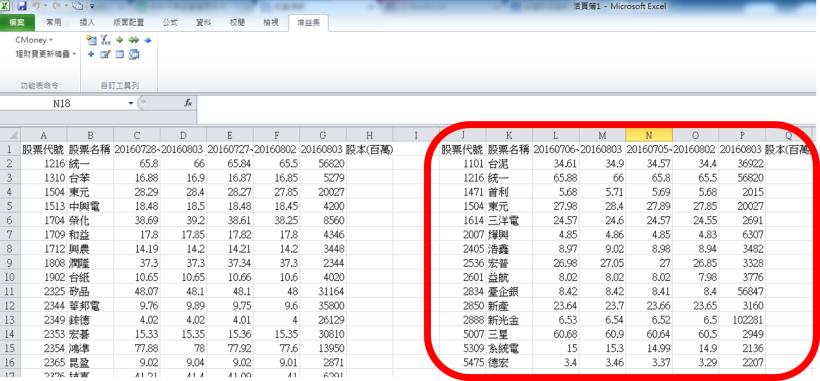Click cell with value 56847
The image size is (820, 381).
(x=742, y=291)
